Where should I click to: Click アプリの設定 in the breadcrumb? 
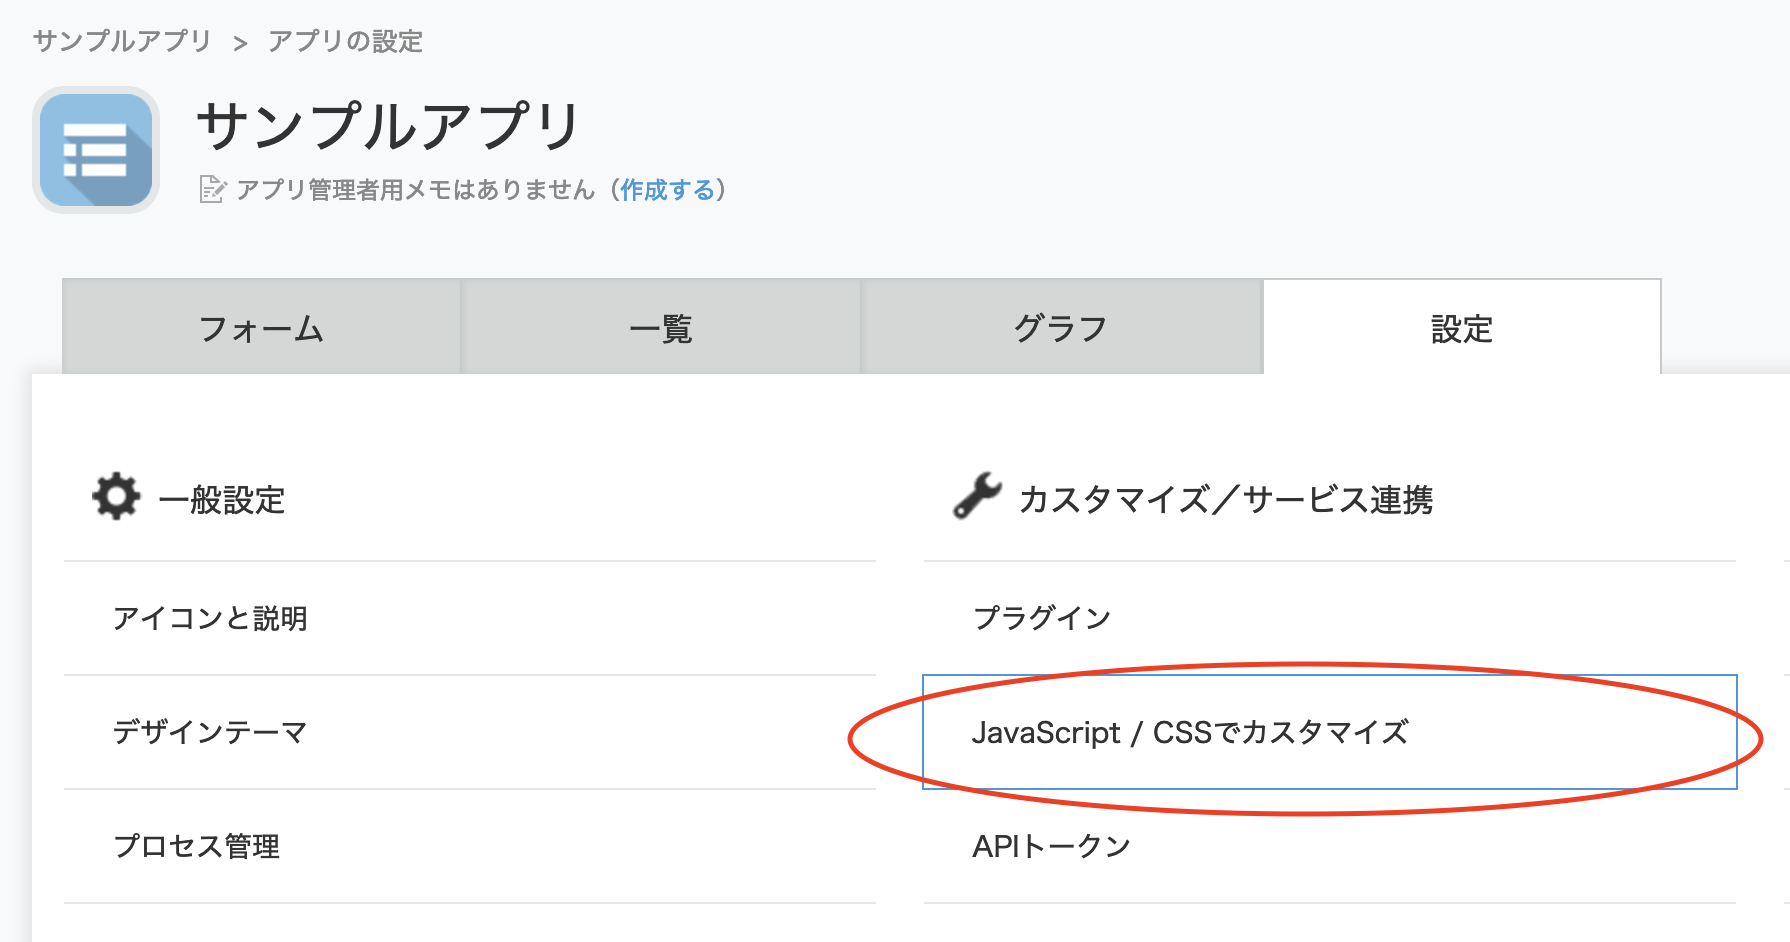coord(345,41)
